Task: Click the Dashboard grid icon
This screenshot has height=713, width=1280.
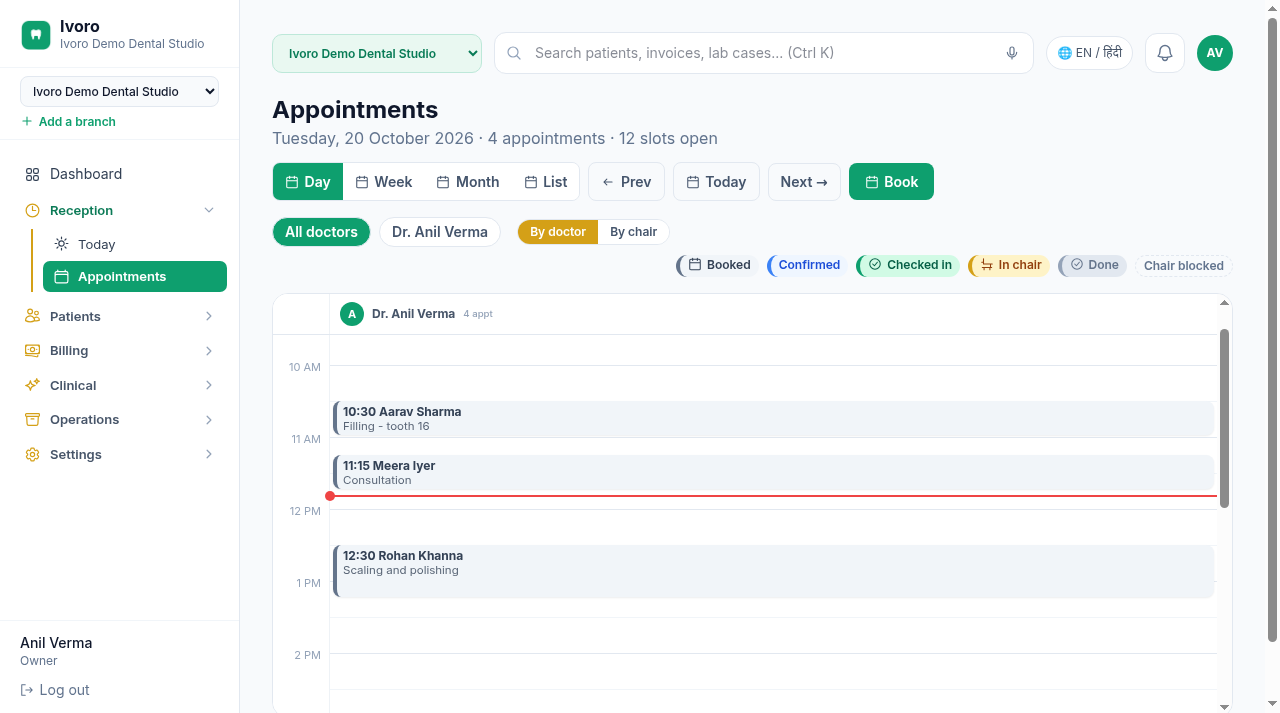Action: [32, 174]
